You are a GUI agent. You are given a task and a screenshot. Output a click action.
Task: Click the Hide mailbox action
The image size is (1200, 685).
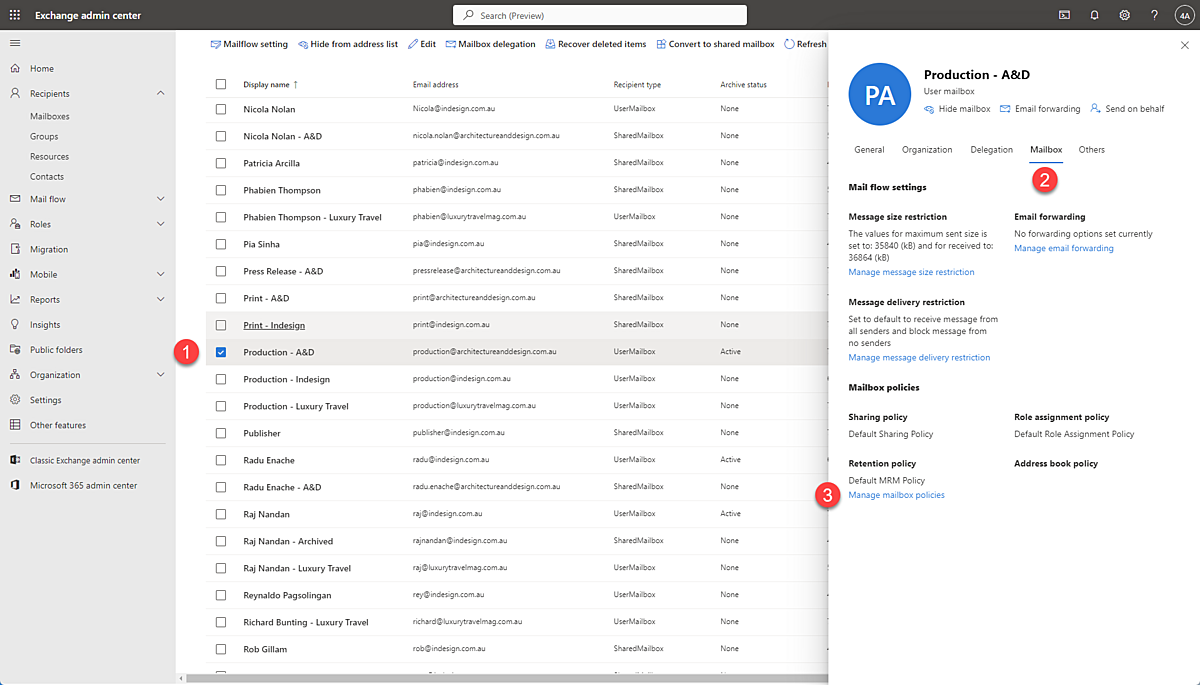[x=957, y=108]
